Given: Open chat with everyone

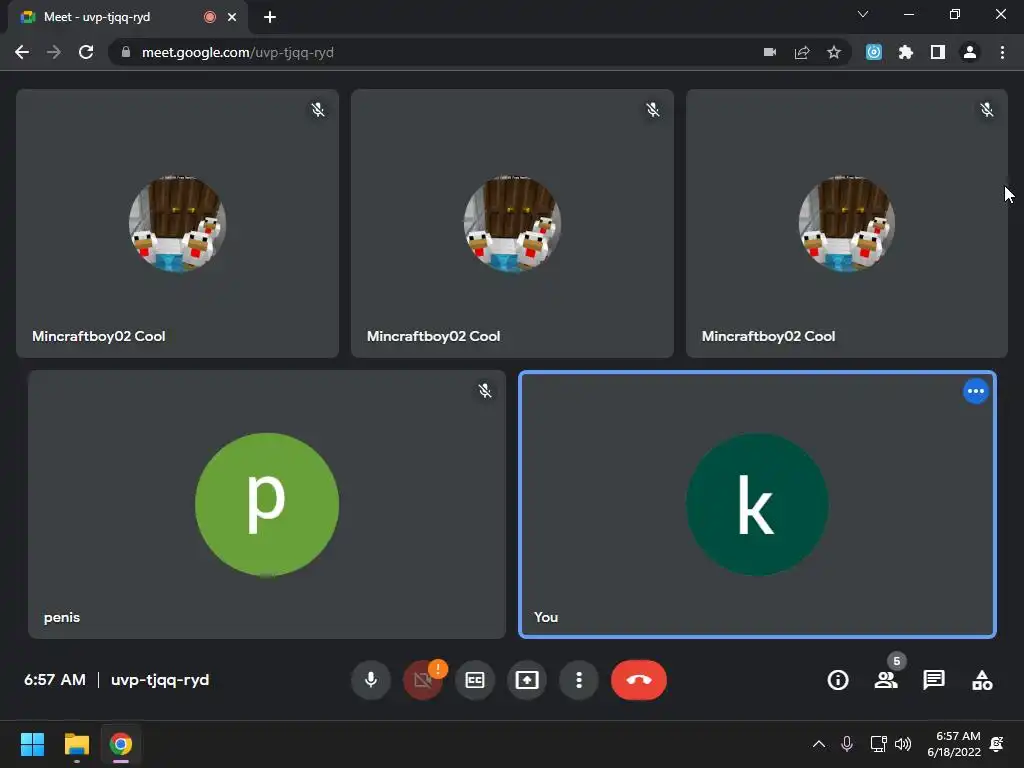Looking at the screenshot, I should tap(934, 680).
